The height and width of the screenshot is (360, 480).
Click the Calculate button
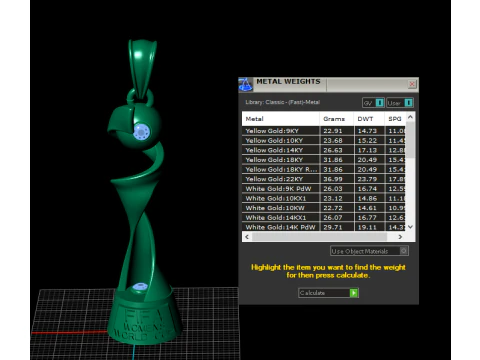point(328,293)
